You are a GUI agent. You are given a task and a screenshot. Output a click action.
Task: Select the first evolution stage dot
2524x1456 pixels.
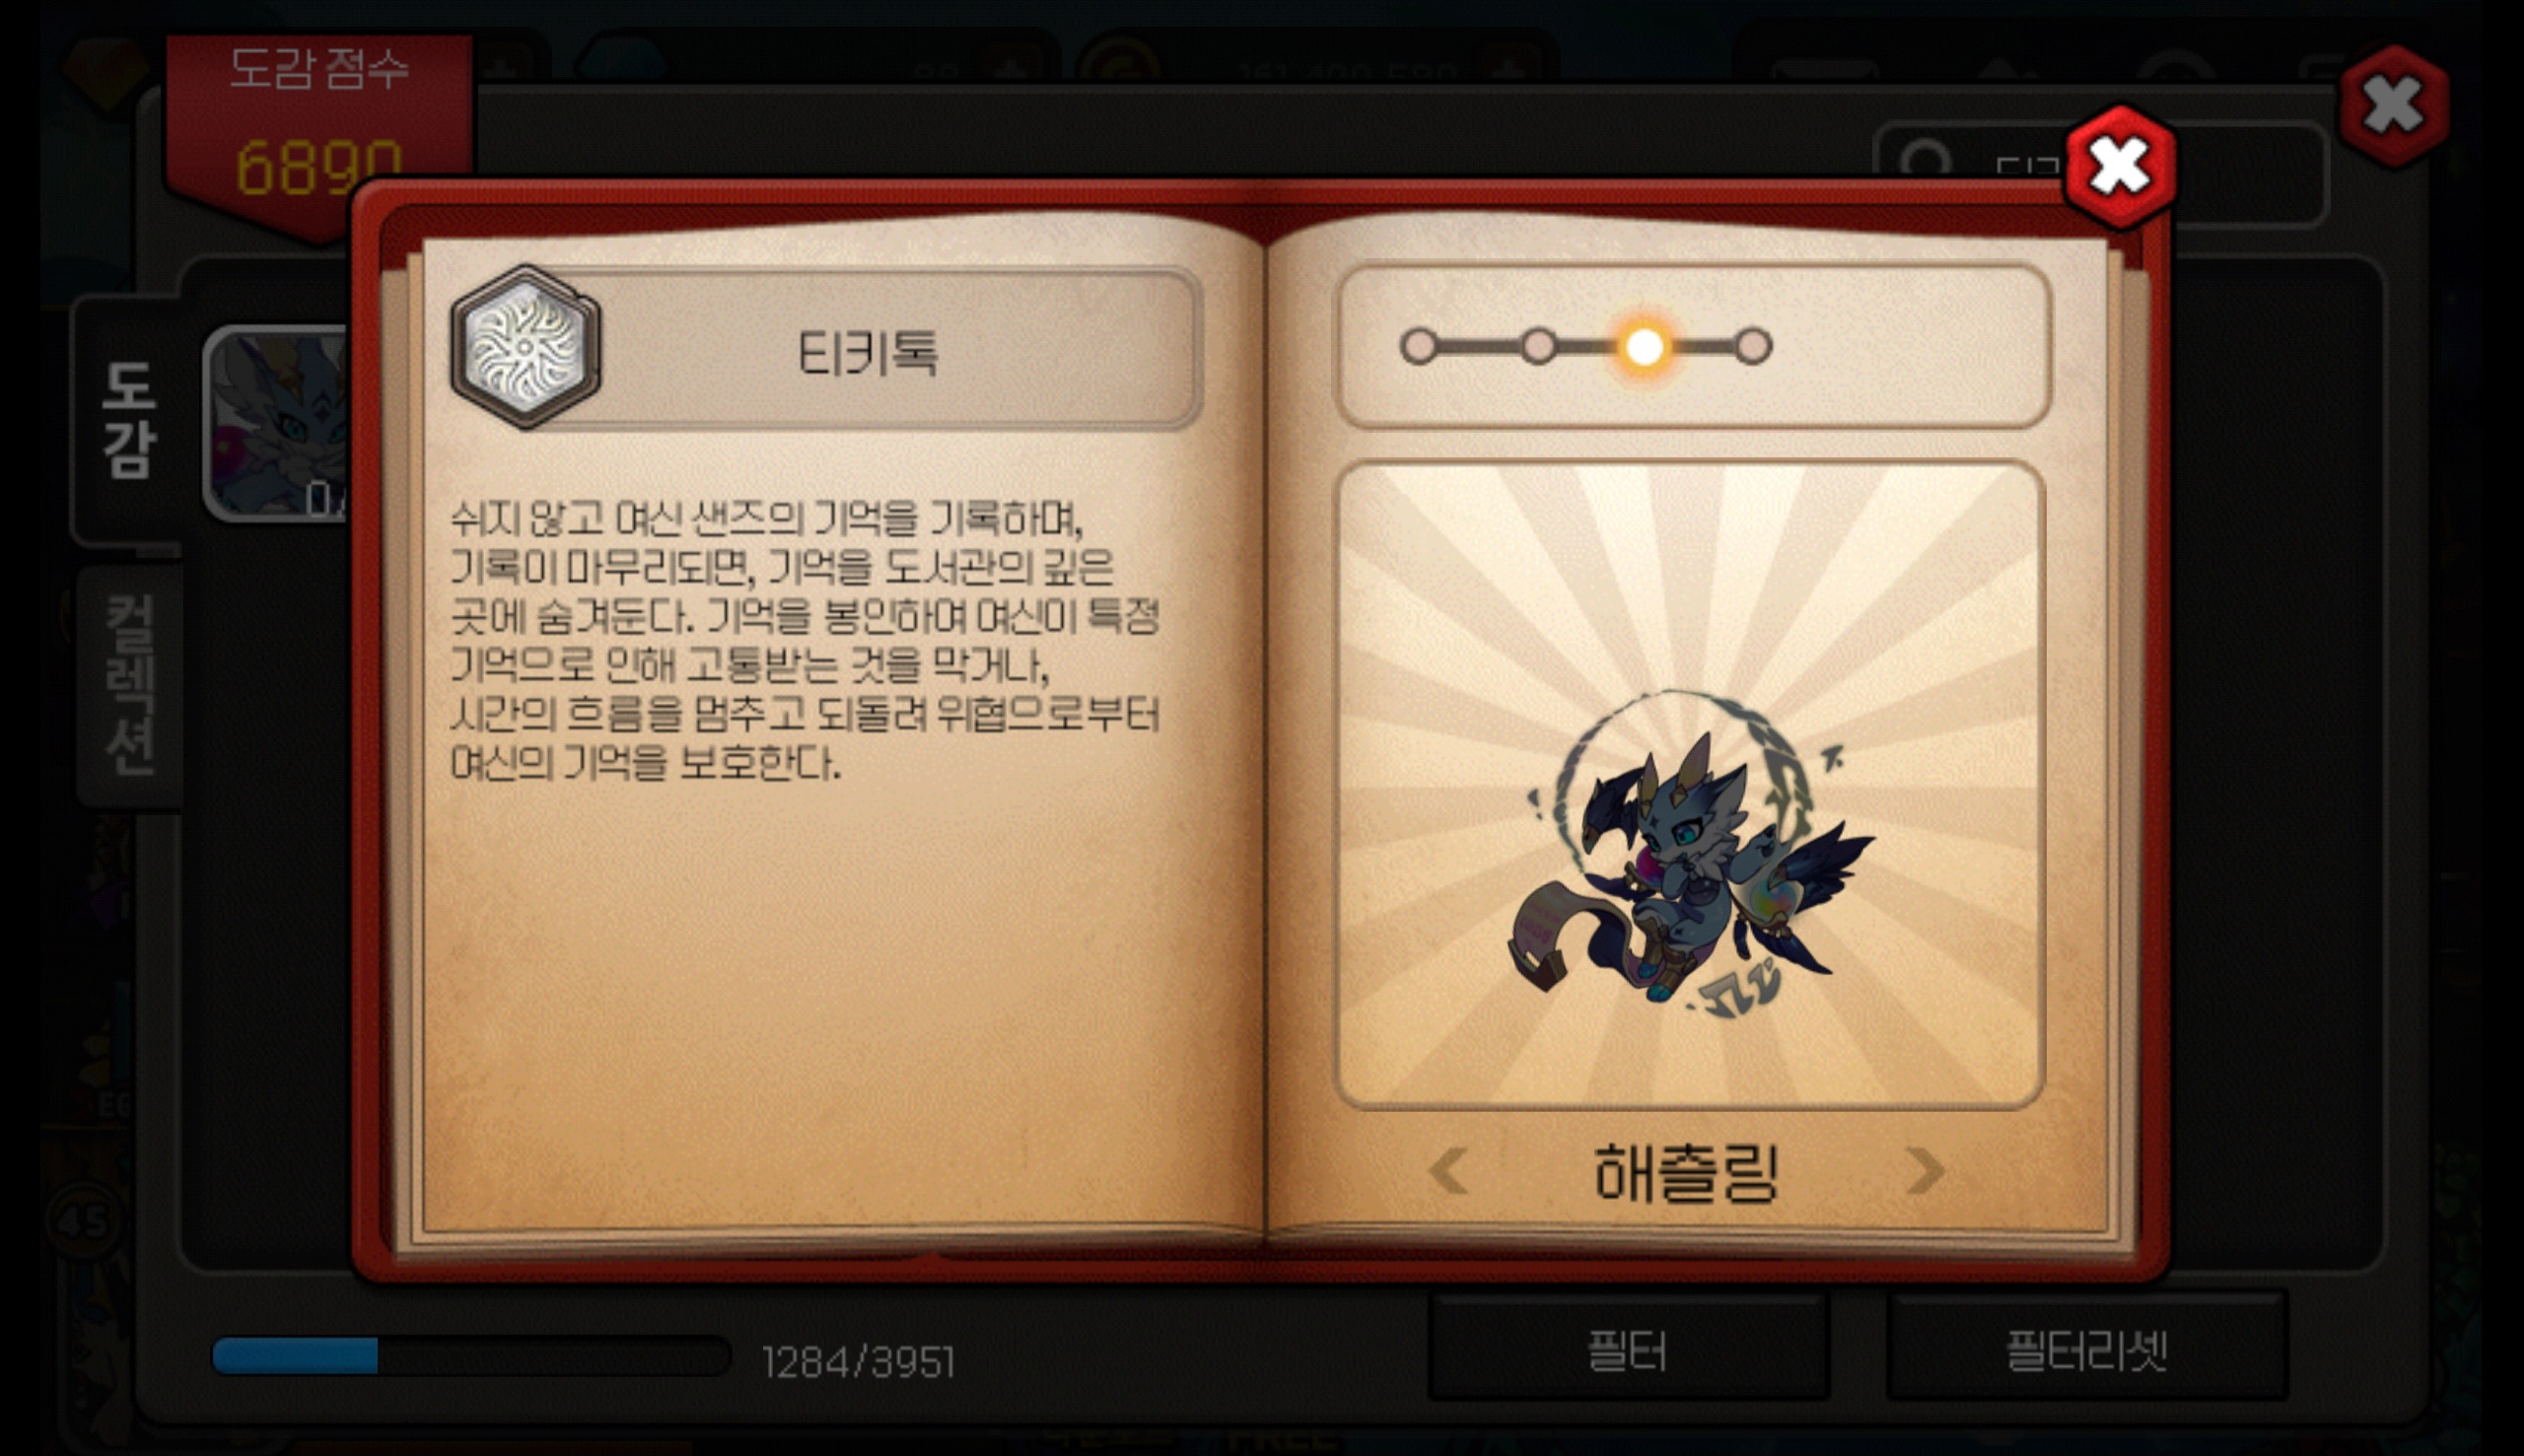pyautogui.click(x=1418, y=347)
